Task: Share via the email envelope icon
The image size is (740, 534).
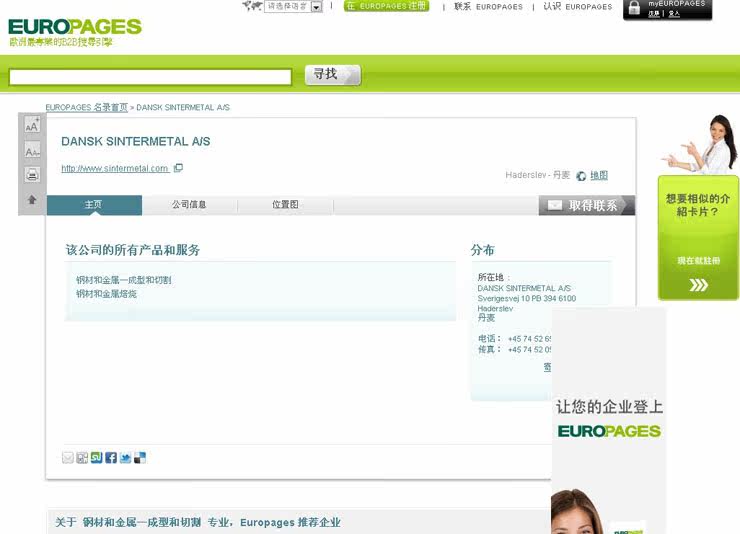Action: click(x=68, y=458)
